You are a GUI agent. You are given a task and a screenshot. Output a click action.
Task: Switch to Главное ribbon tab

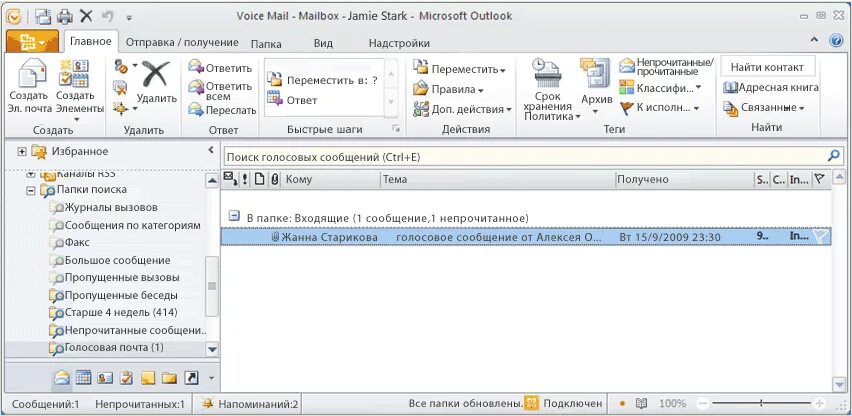click(91, 42)
